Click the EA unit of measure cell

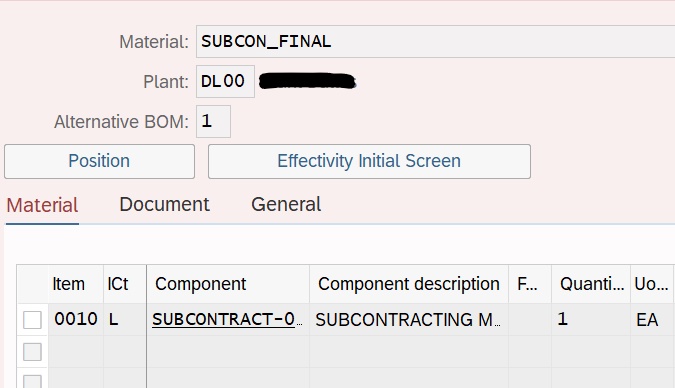[x=652, y=320]
